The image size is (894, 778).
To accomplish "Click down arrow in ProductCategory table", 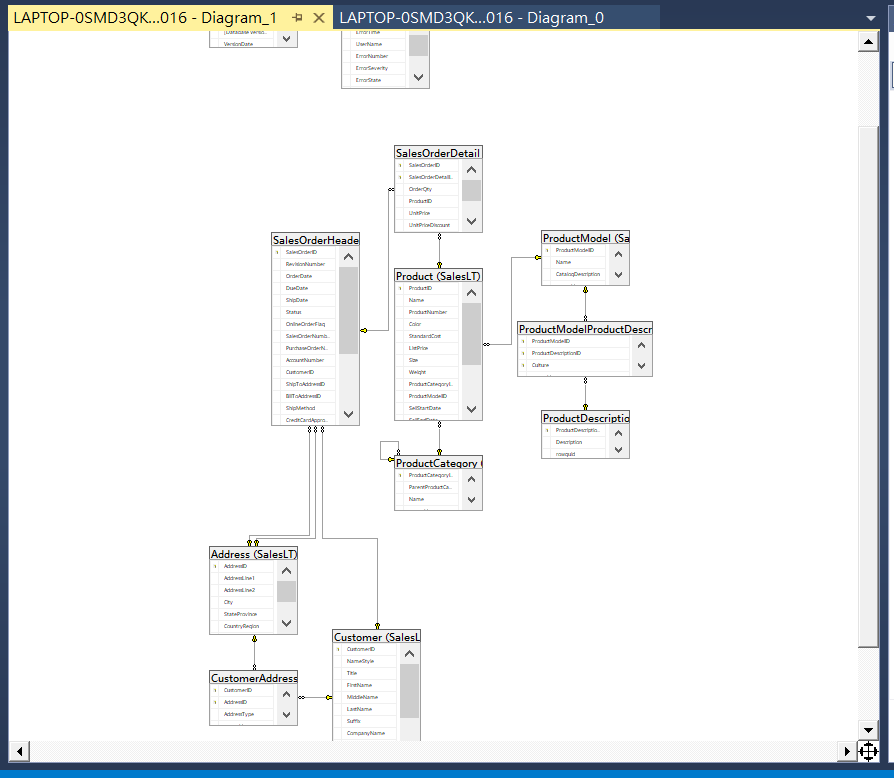I will 472,500.
